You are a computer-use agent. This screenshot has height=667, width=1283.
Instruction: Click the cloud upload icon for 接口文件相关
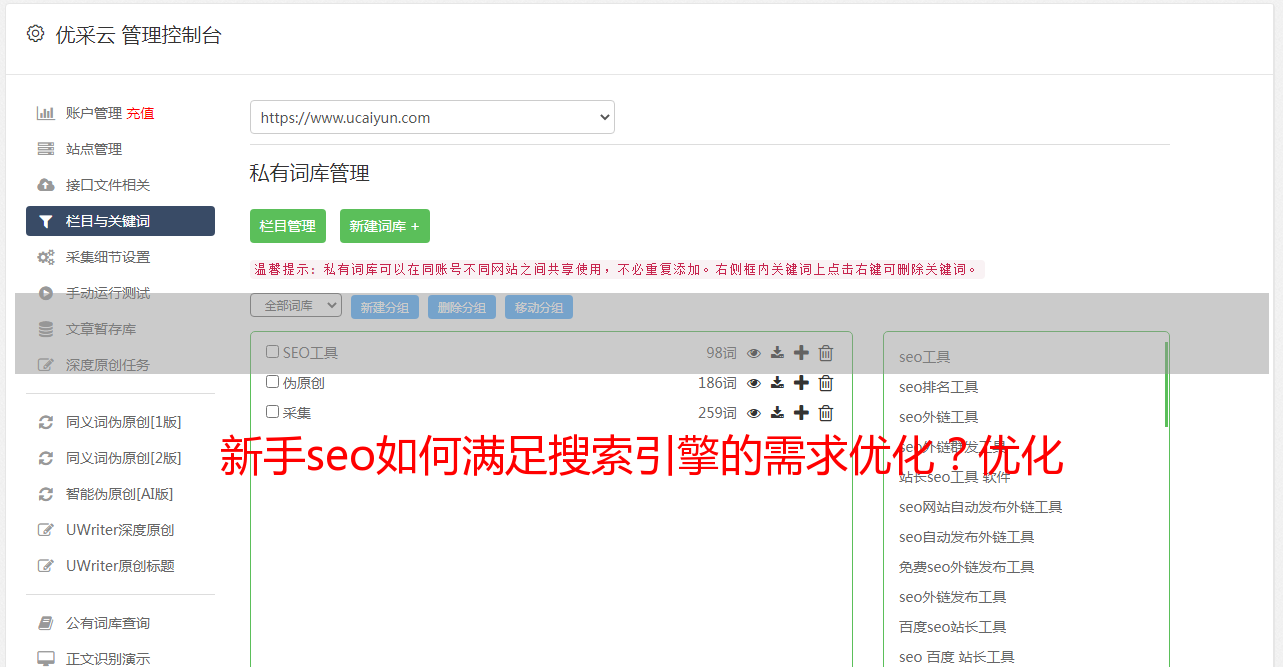coord(46,185)
